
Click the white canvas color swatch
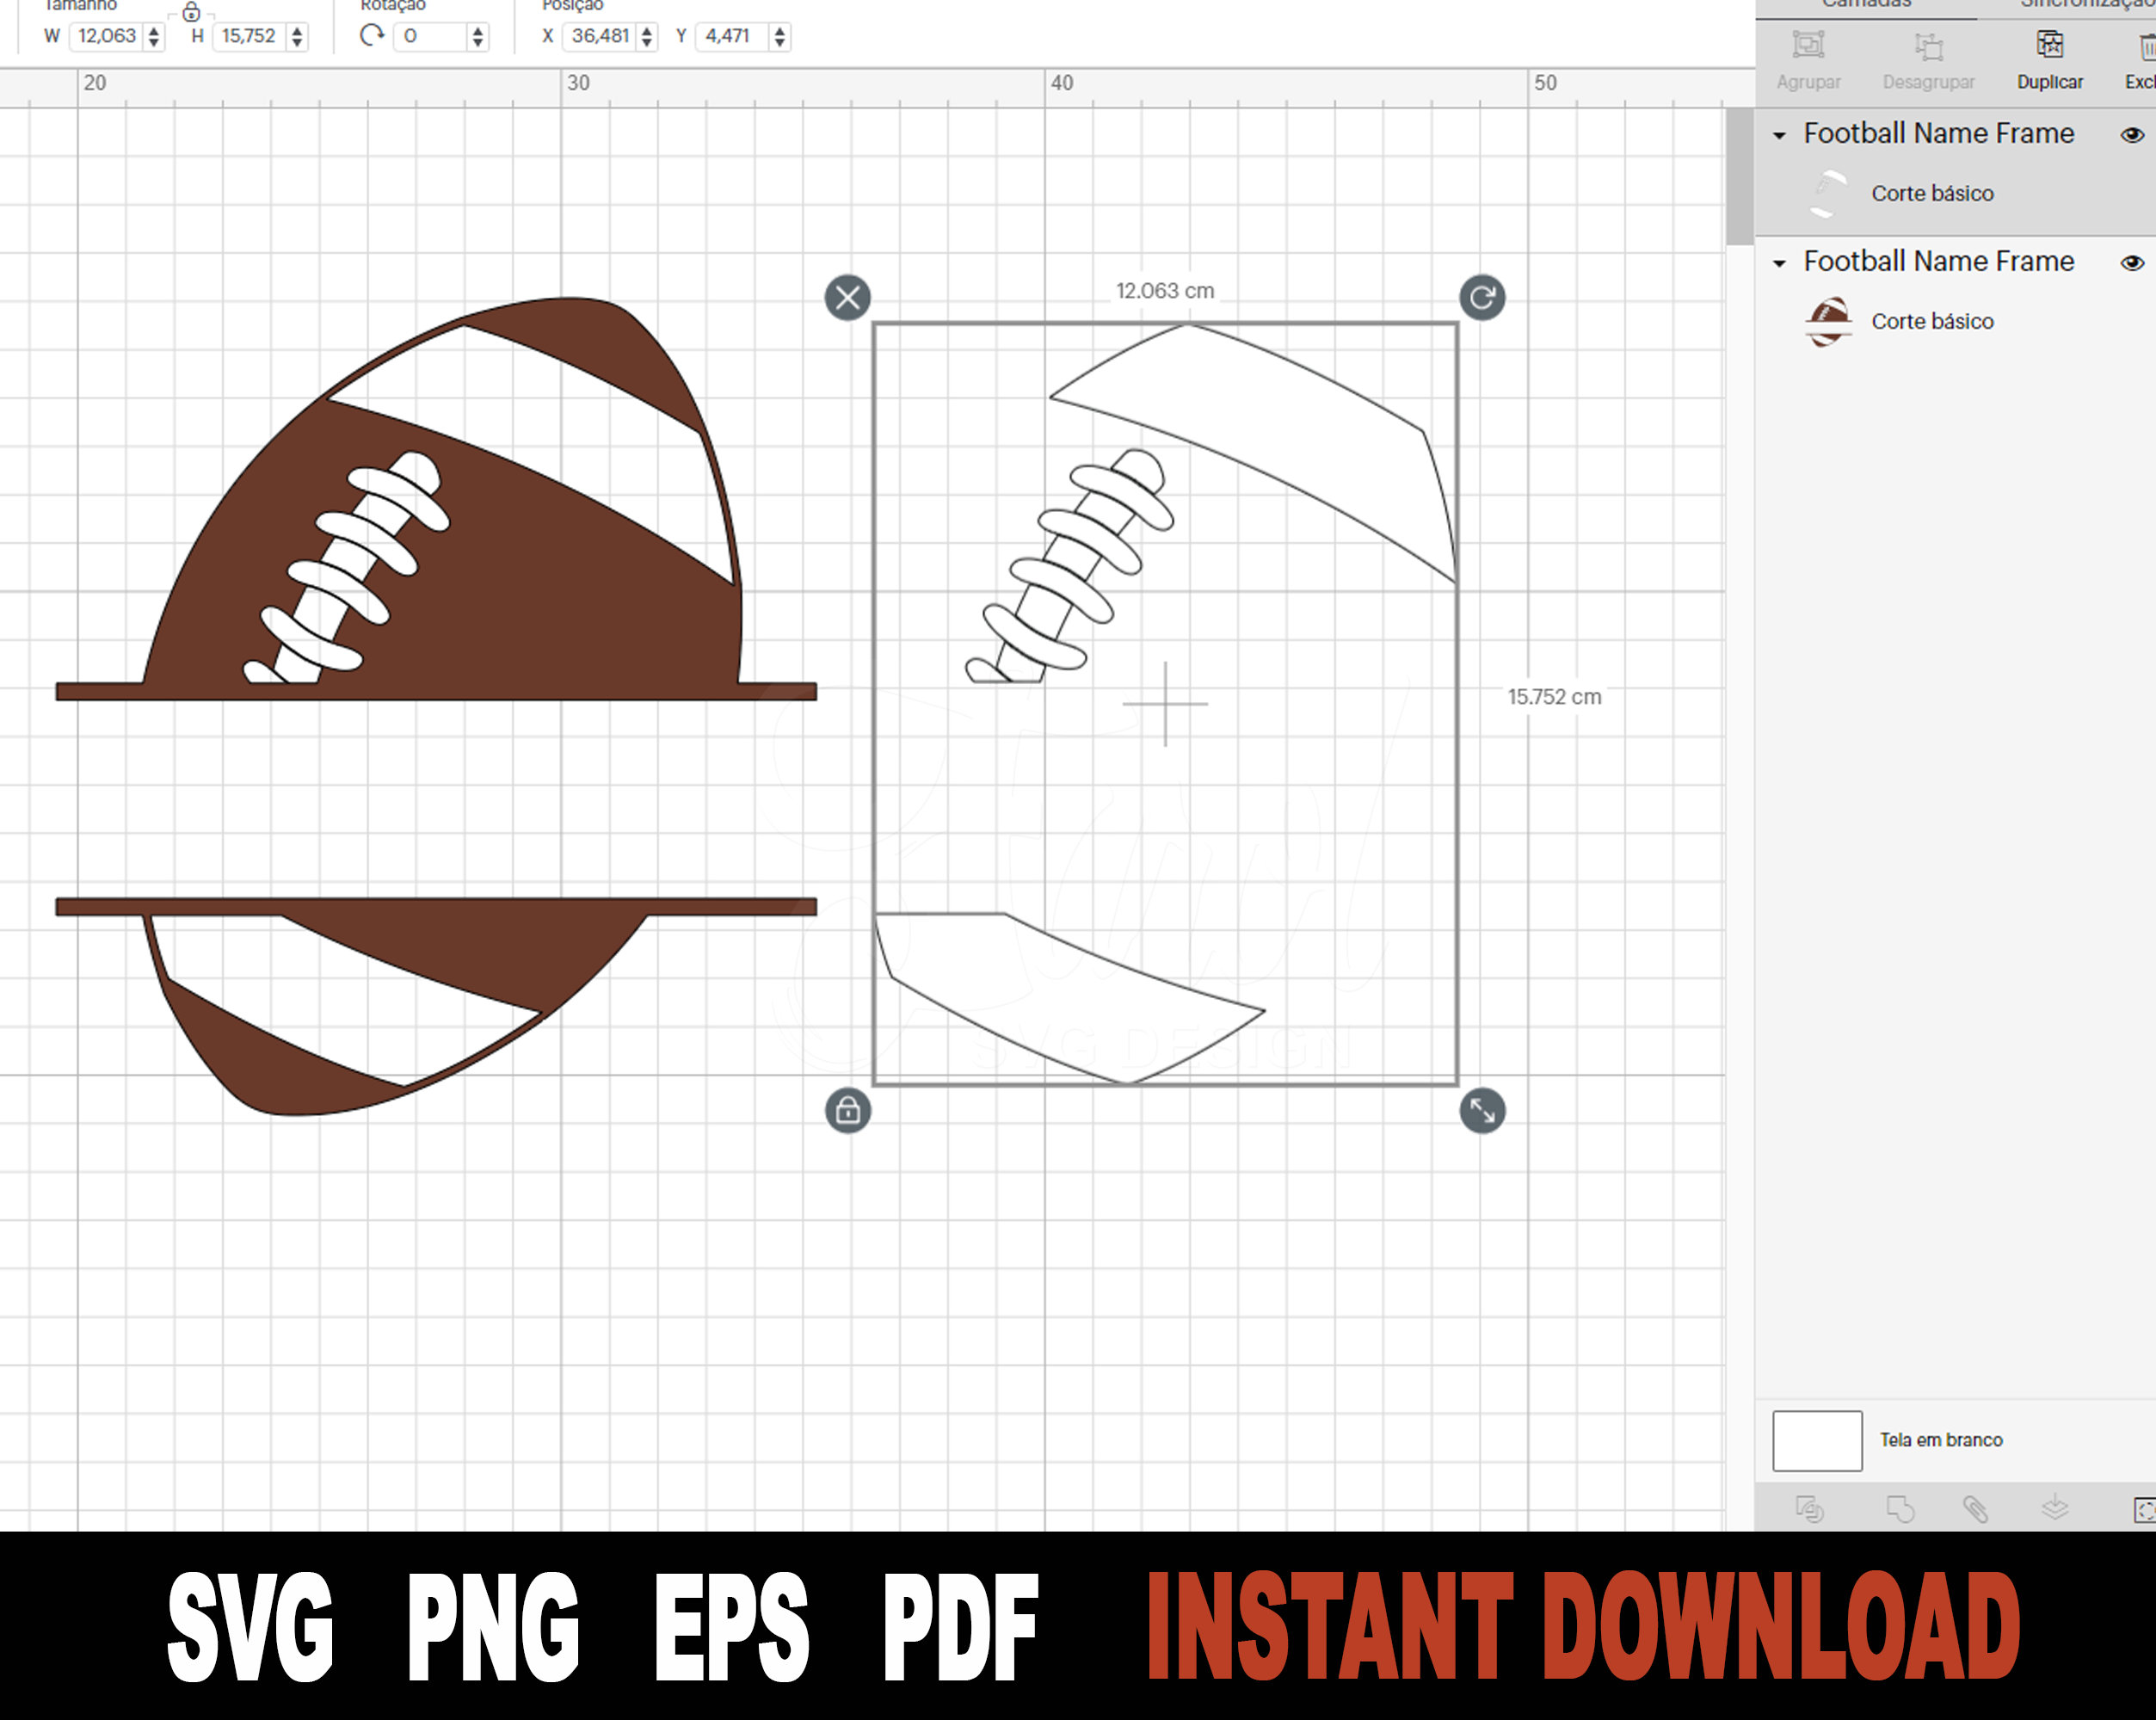point(1816,1440)
